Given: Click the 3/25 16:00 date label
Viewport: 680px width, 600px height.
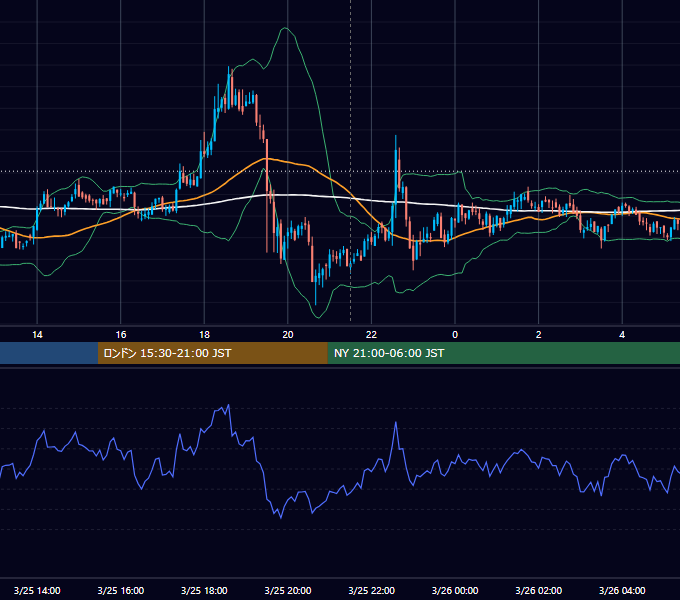Looking at the screenshot, I should 121,590.
